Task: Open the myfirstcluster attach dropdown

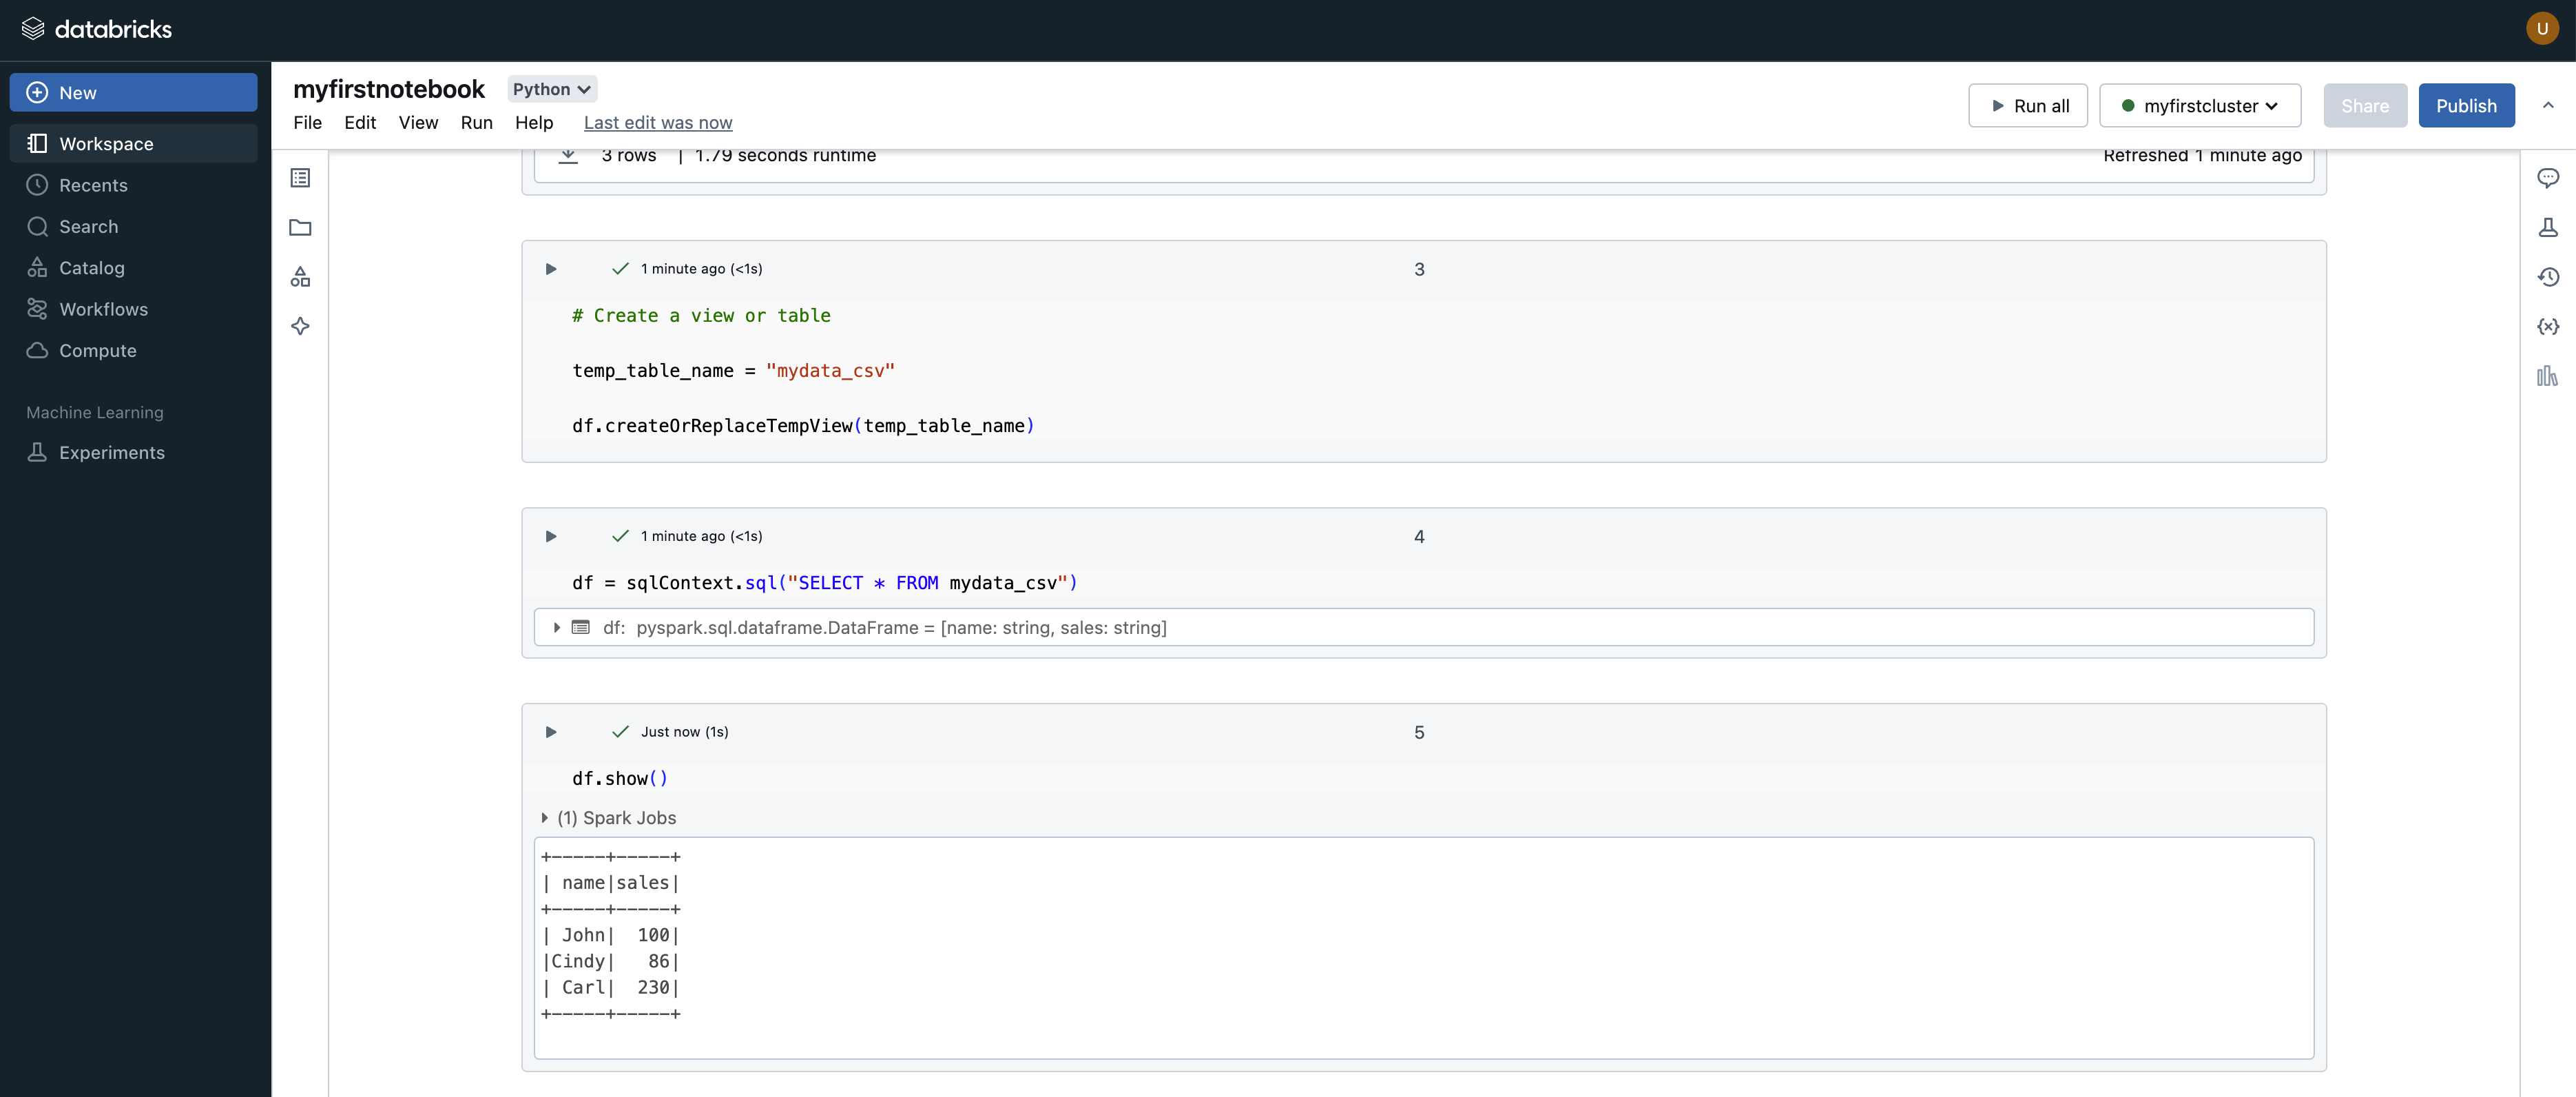Action: point(2200,105)
